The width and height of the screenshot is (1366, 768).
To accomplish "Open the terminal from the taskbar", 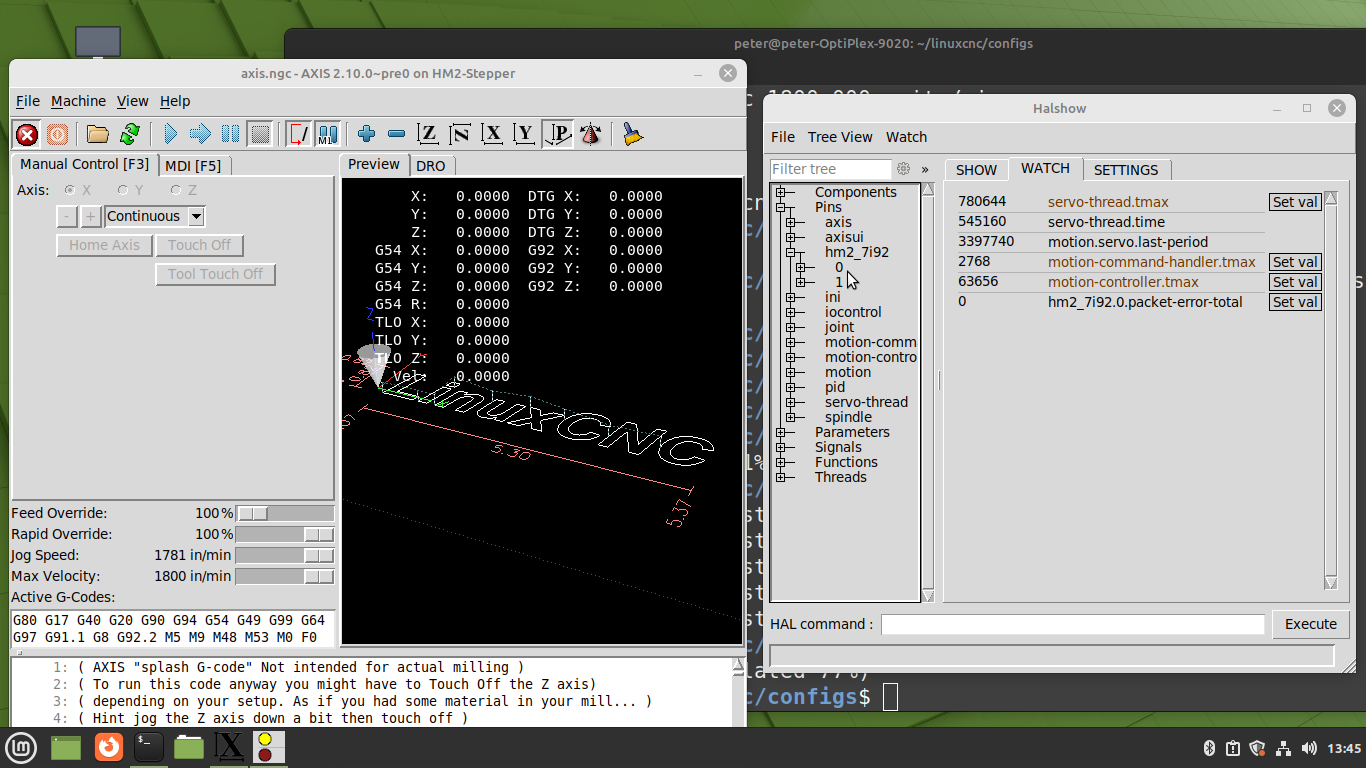I will point(149,747).
